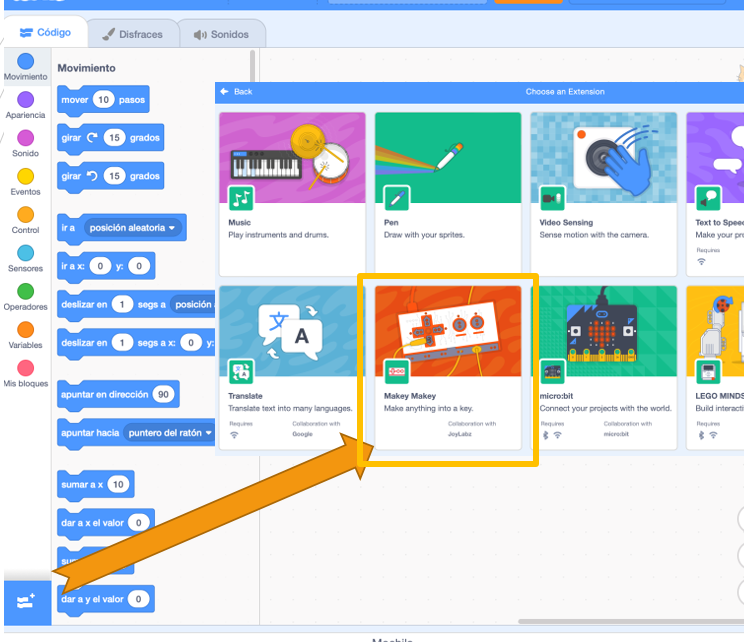This screenshot has width=744, height=642.
Task: Choose the Pen extension card
Action: 448,194
